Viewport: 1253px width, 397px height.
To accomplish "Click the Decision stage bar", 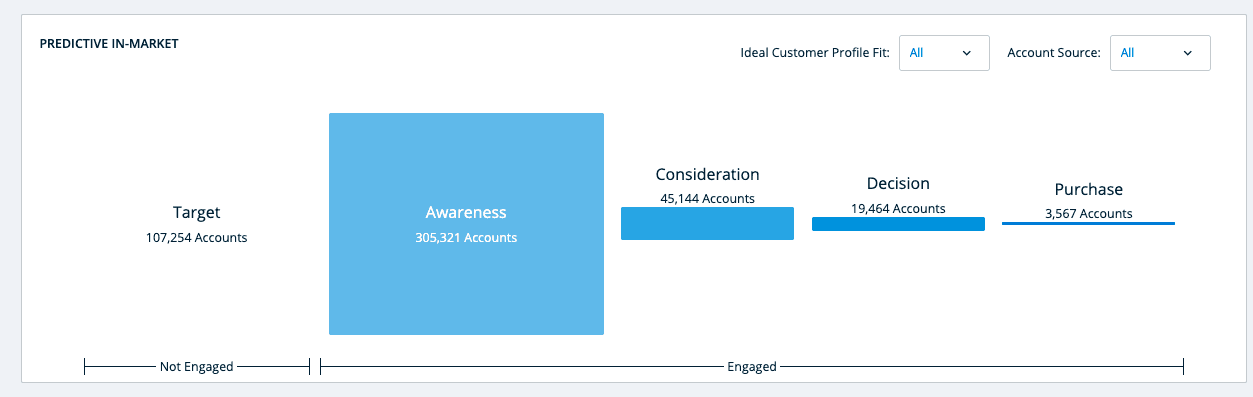I will (x=898, y=224).
